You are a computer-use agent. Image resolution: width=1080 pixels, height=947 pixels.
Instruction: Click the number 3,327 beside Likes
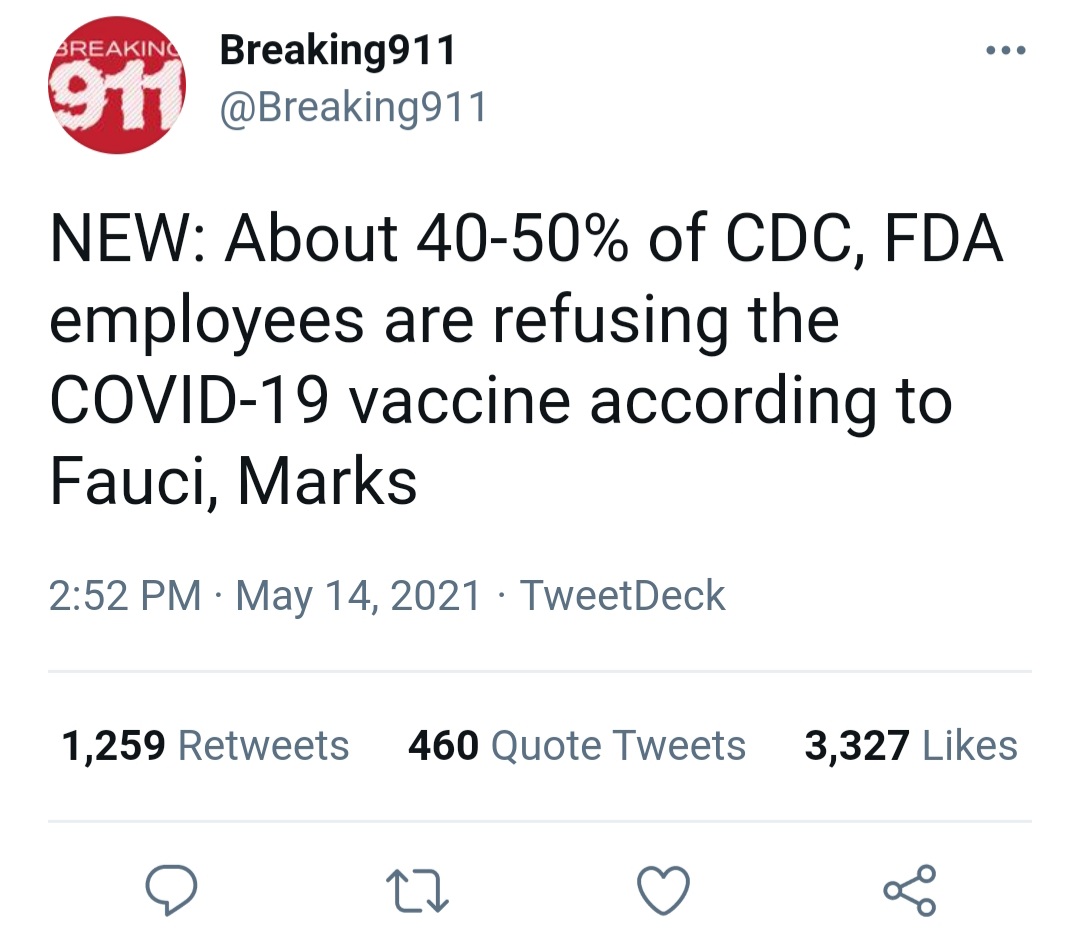click(856, 747)
